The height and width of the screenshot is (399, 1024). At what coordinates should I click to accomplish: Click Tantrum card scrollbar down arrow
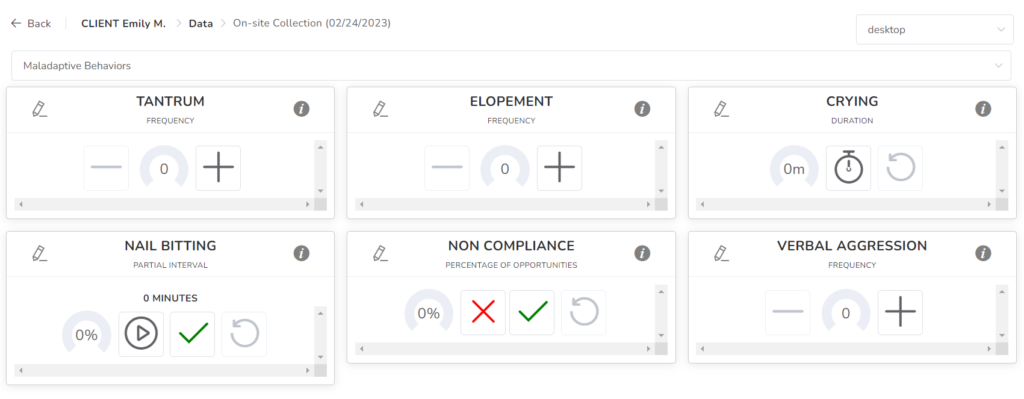pos(320,191)
